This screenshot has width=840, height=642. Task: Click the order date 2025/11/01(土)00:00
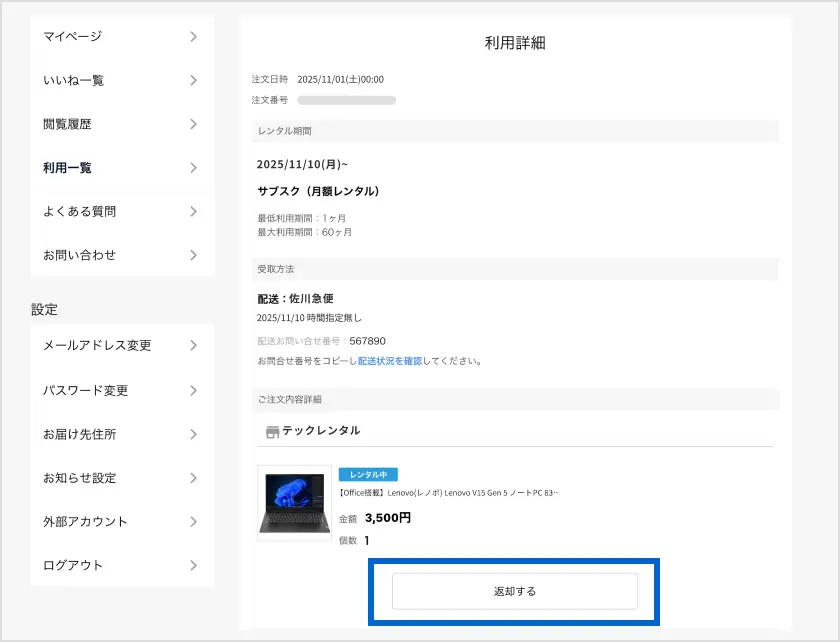(341, 80)
